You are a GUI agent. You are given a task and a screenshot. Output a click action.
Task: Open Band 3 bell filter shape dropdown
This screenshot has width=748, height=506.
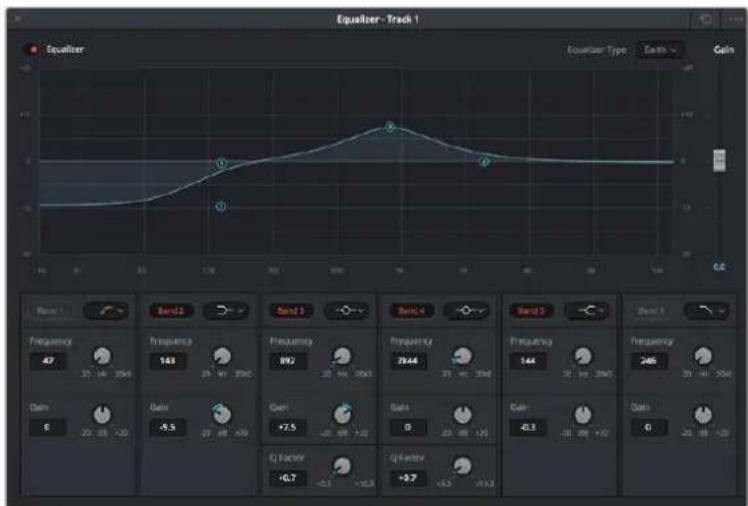(x=347, y=311)
